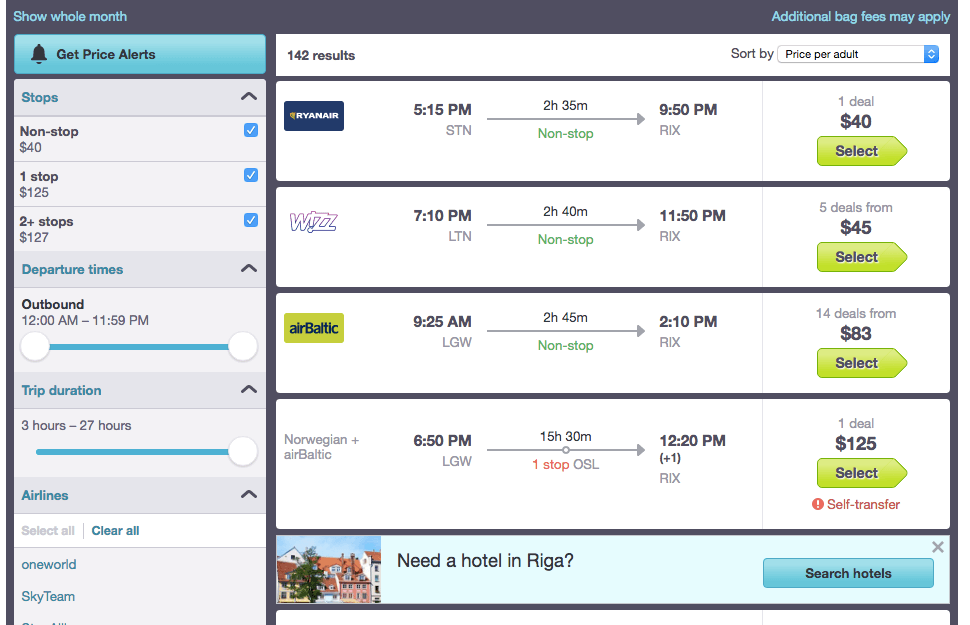
Task: Select the $45 Wizz Air flight
Action: point(862,257)
